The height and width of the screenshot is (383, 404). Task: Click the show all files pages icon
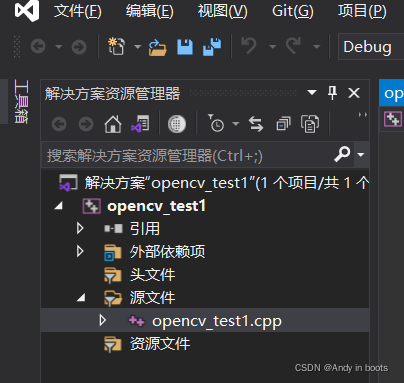pyautogui.click(x=310, y=124)
